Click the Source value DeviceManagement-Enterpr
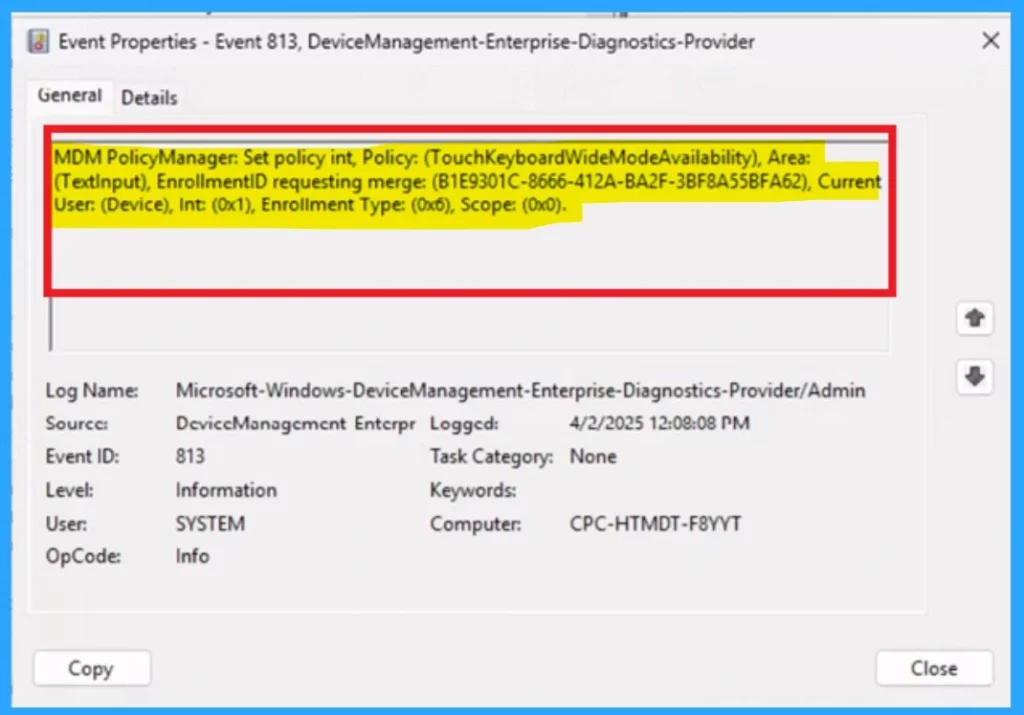 tap(295, 423)
